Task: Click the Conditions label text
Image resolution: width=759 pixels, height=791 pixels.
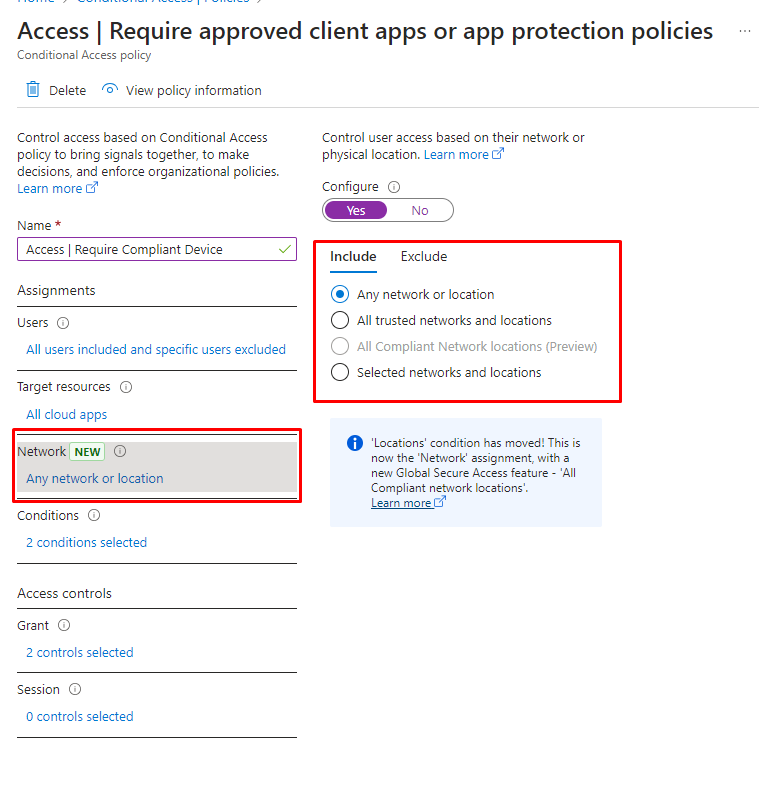Action: pos(48,516)
